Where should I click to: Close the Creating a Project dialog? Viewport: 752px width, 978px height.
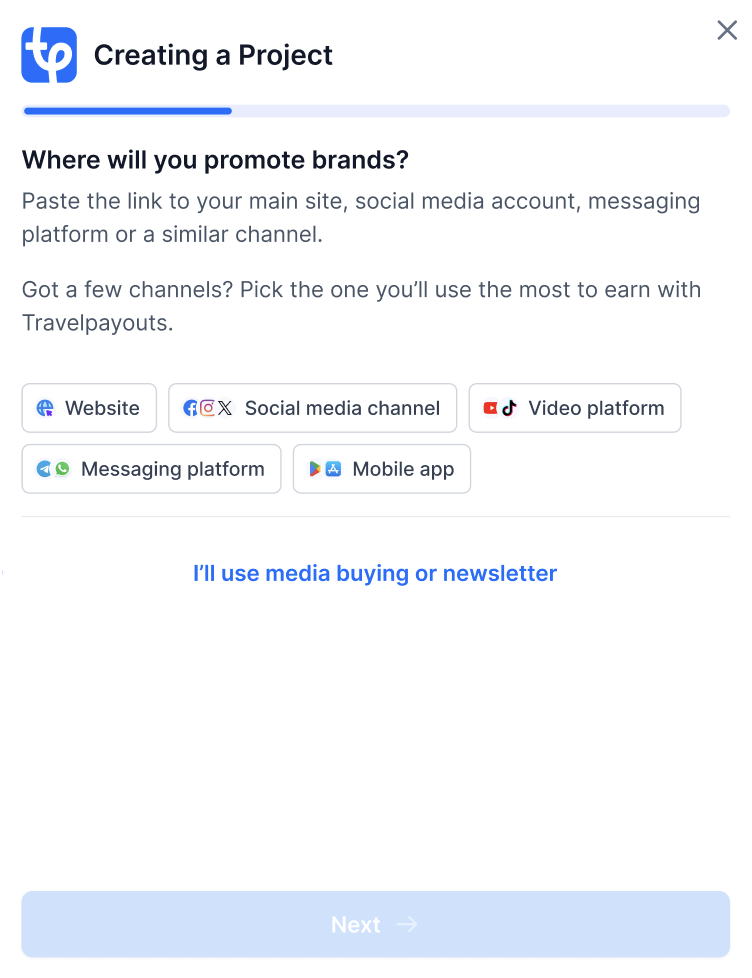click(x=727, y=30)
